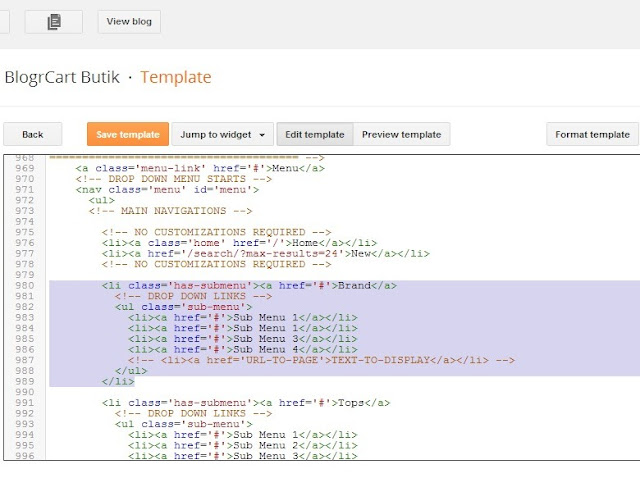
Task: Click the DROP DOWN LINKS comment on line 981
Action: click(193, 296)
